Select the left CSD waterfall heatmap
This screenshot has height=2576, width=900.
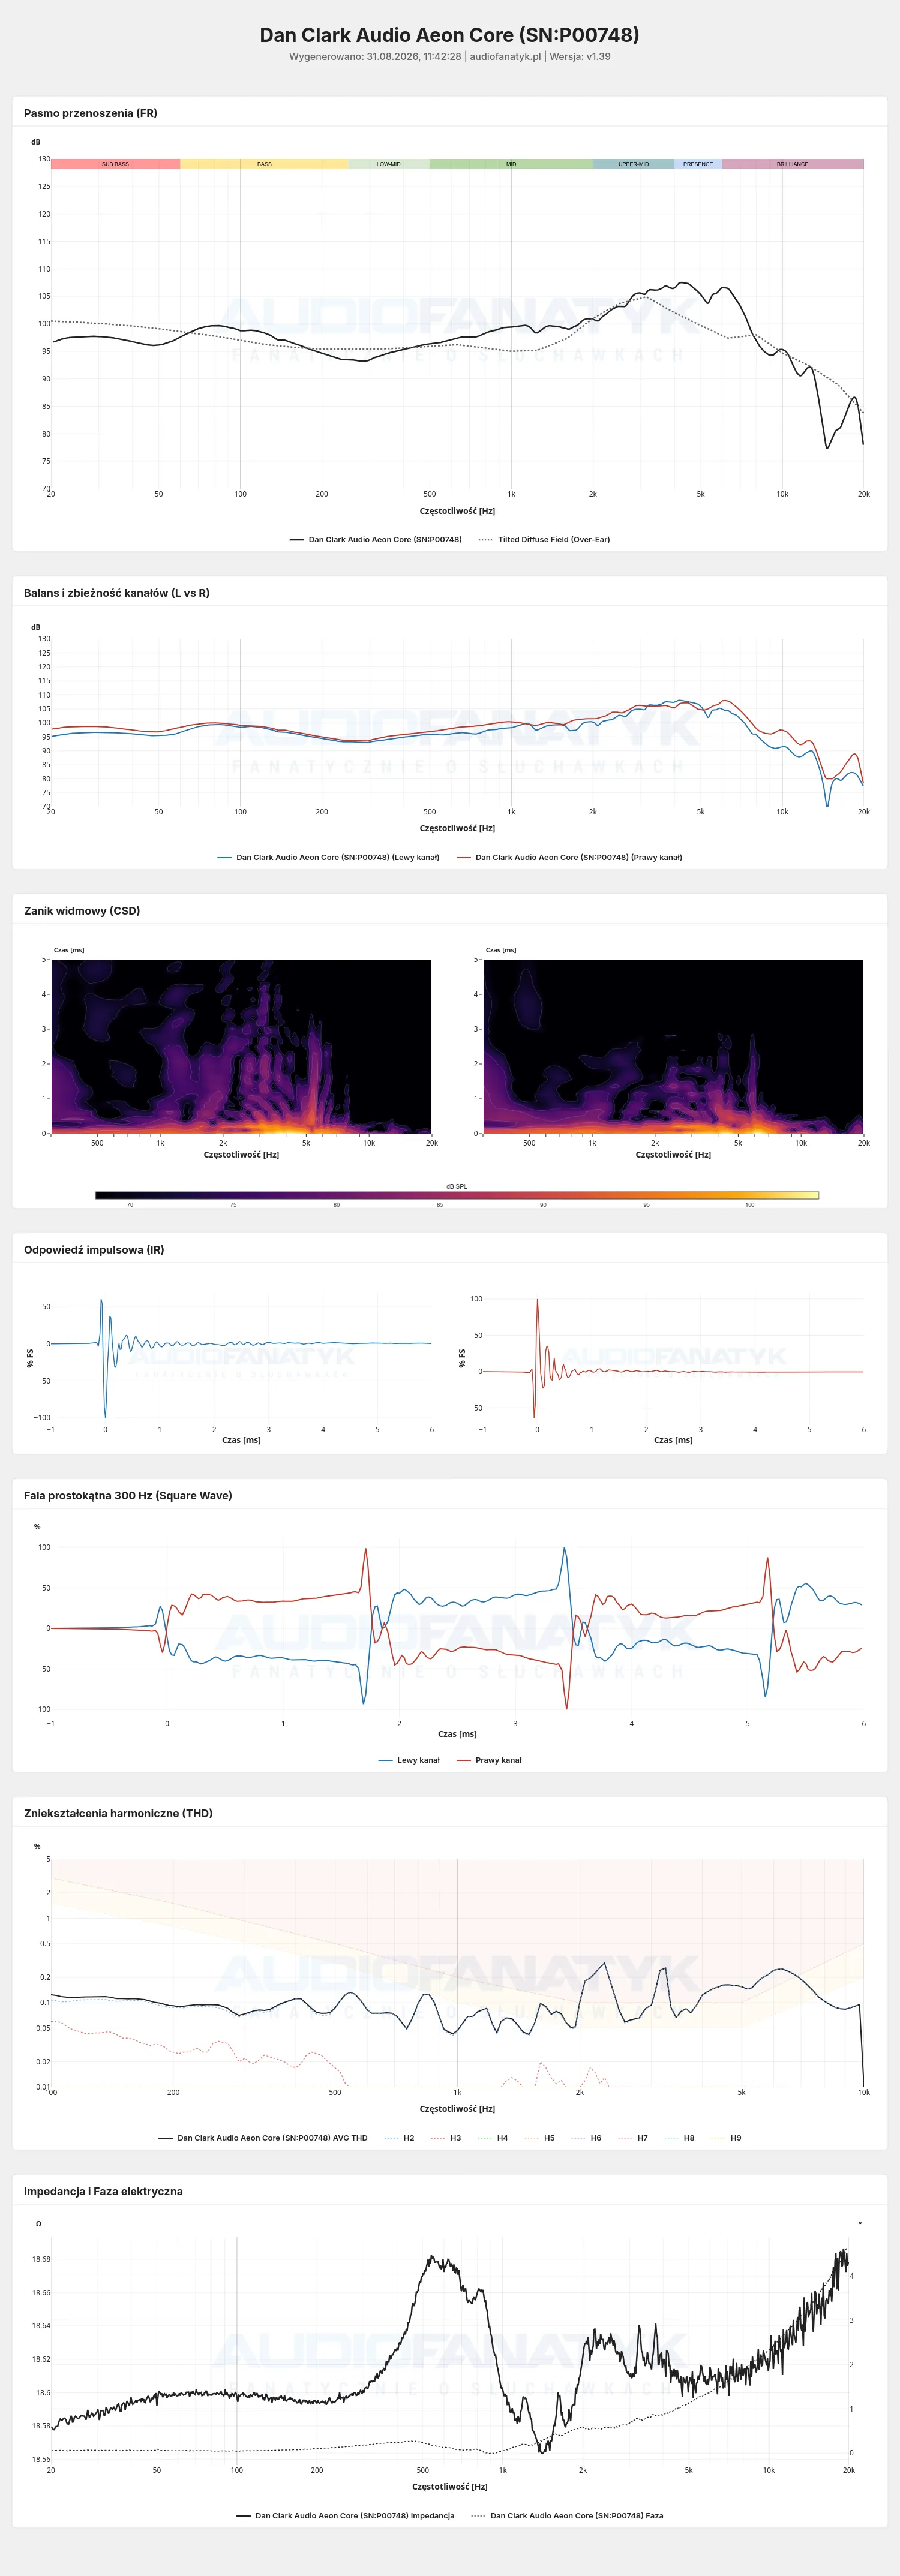[241, 1046]
